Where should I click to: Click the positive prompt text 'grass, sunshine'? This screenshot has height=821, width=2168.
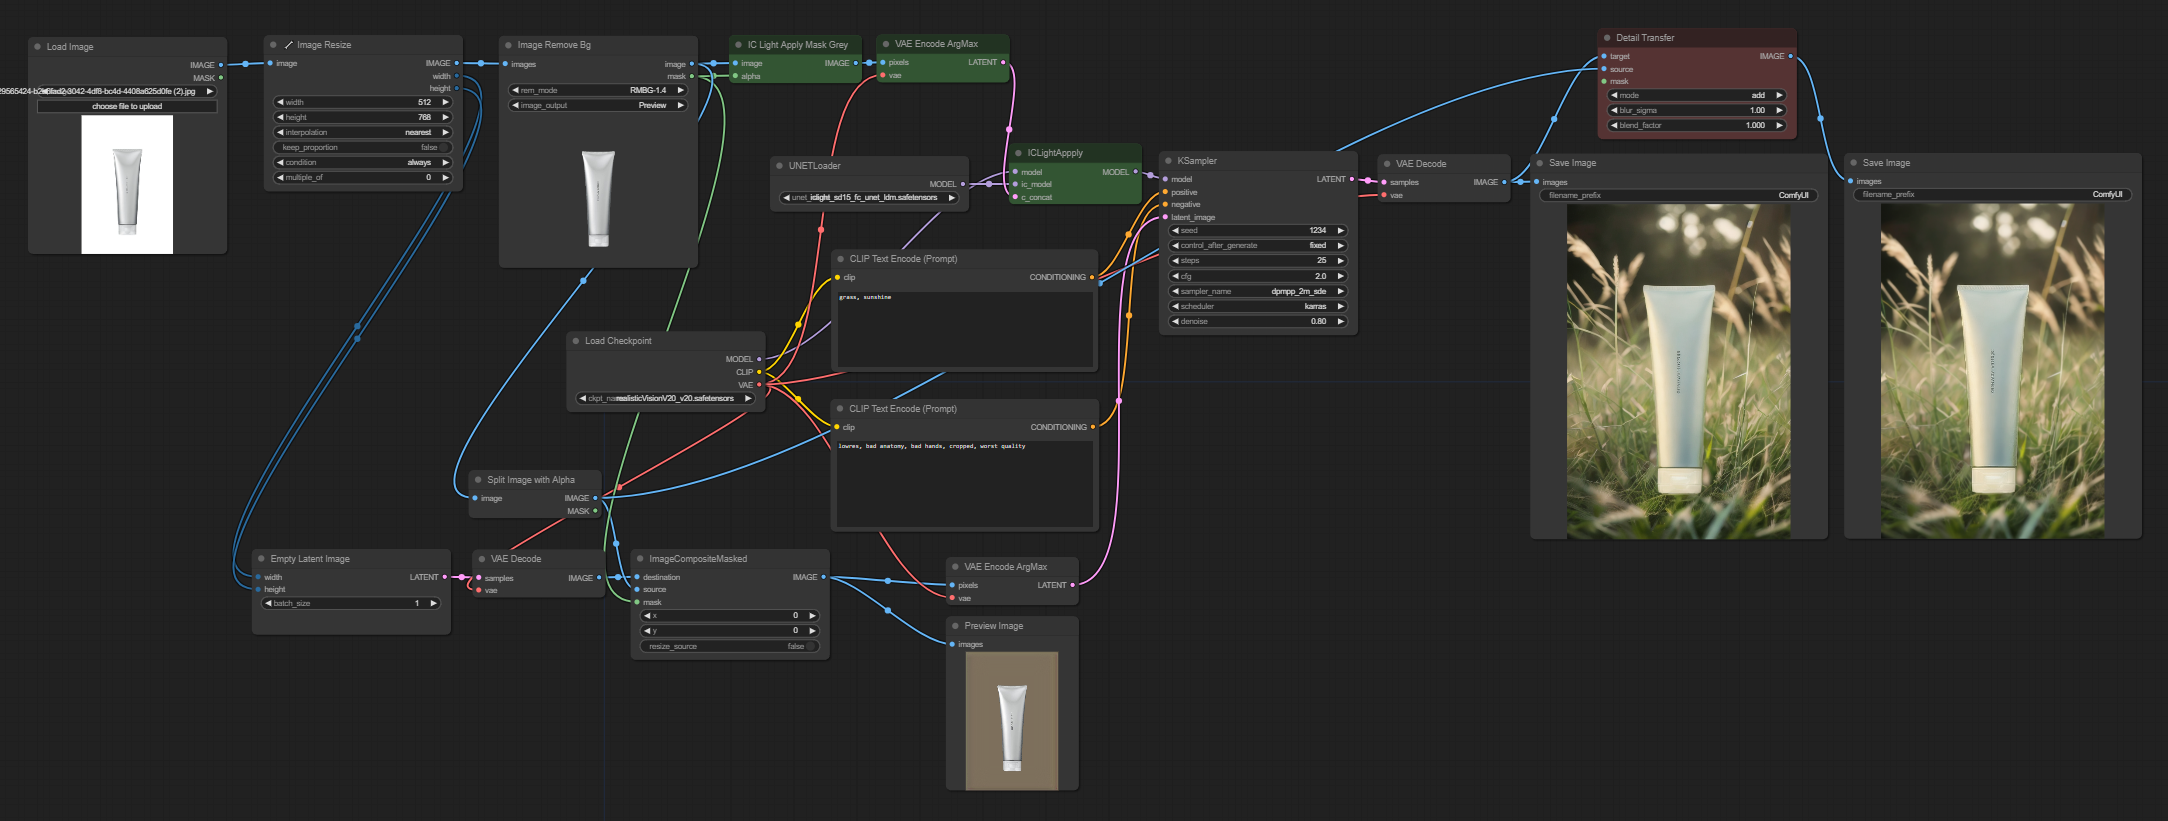(865, 298)
